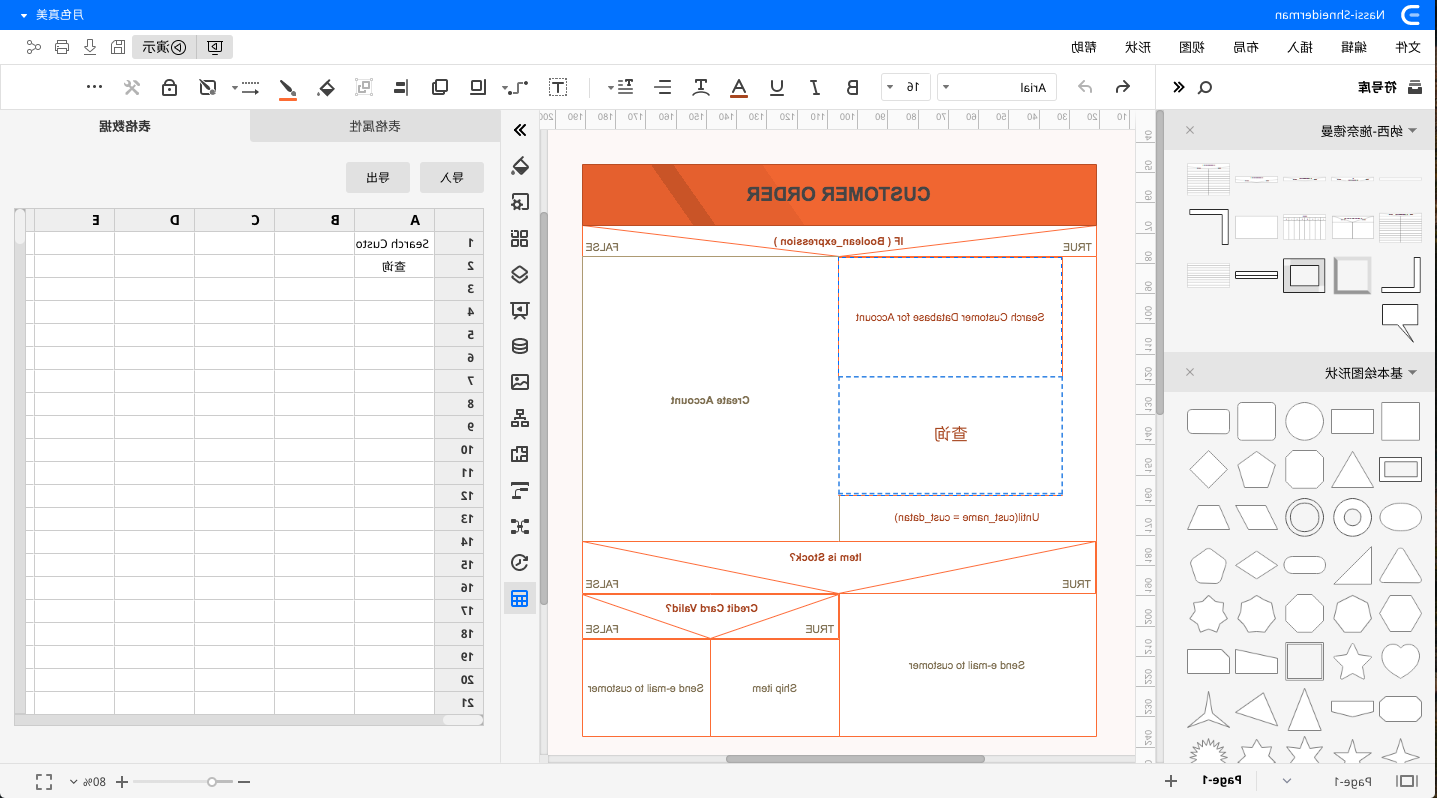Click the text alignment icon
1437x798 pixels.
pyautogui.click(x=663, y=87)
